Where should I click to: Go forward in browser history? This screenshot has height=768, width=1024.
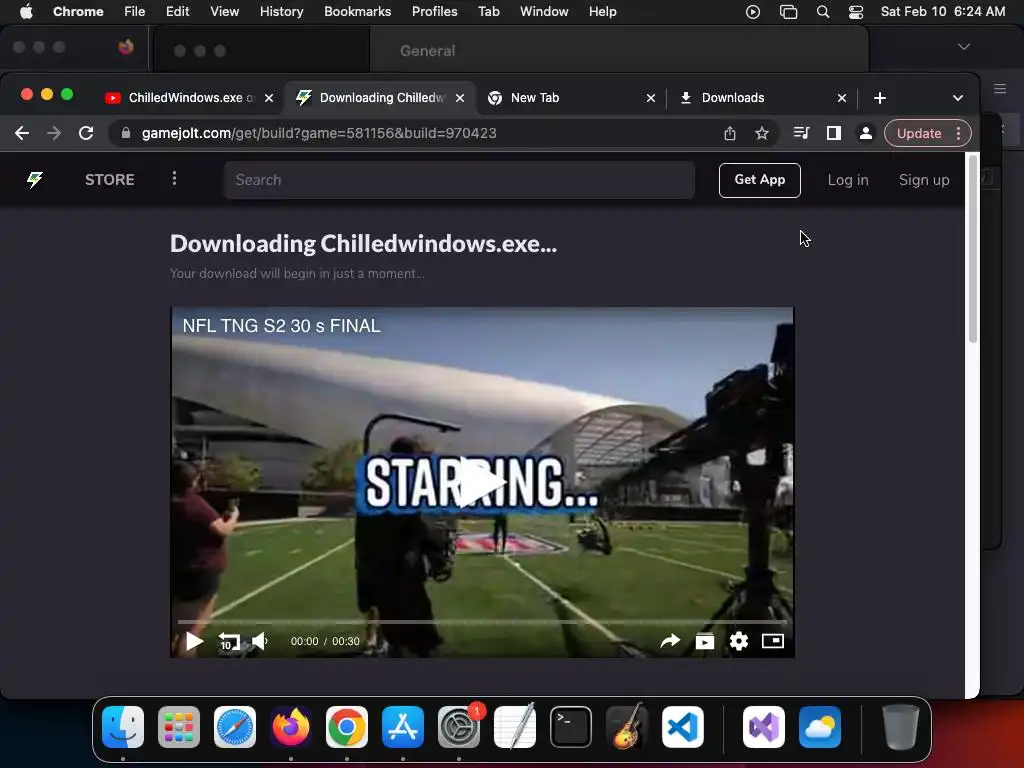pyautogui.click(x=54, y=133)
